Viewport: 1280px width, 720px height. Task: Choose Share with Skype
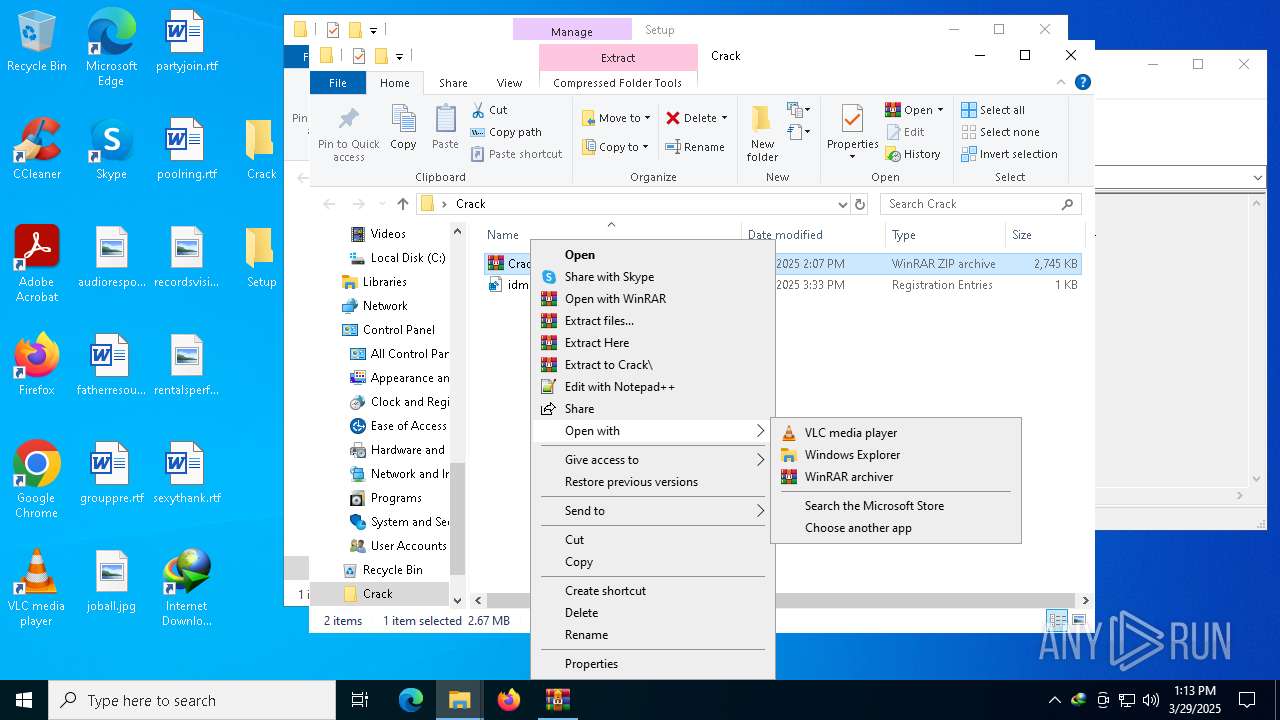pos(653,277)
